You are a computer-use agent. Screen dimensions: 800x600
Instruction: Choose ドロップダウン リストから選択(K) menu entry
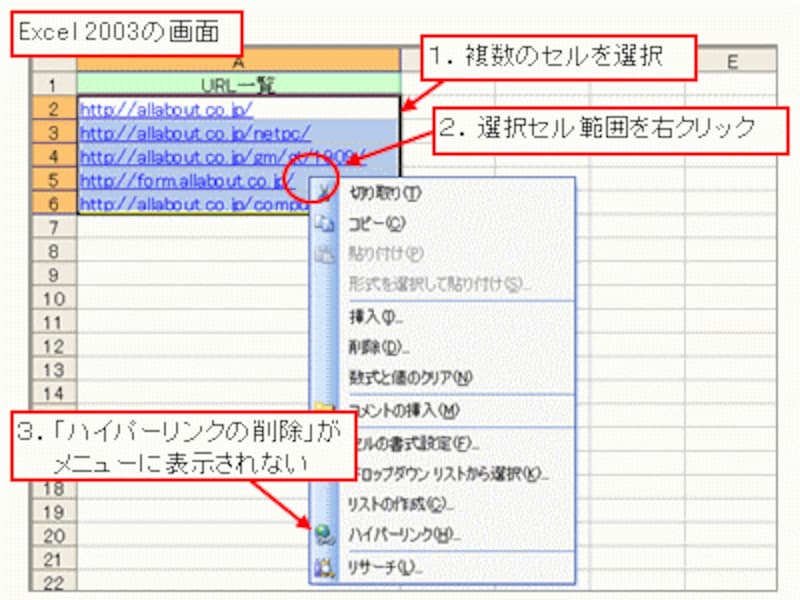451,474
